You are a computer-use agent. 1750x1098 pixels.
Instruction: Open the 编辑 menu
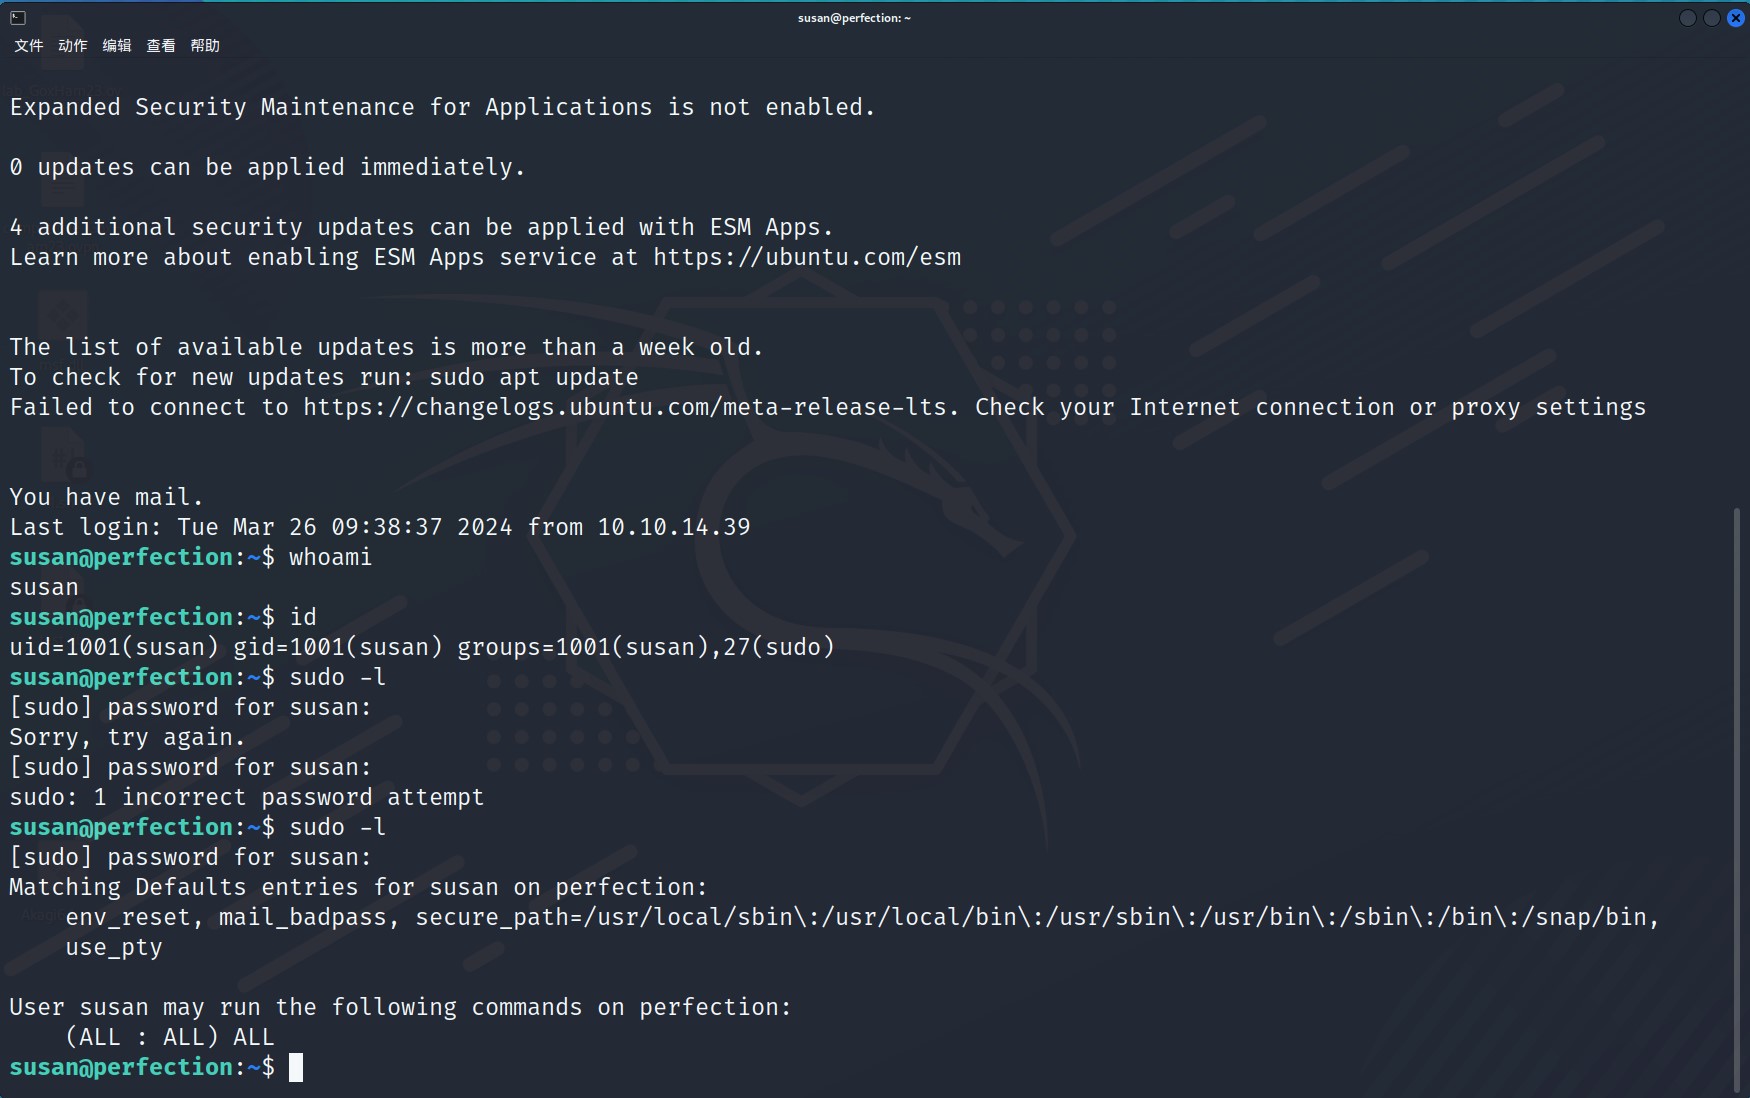pos(117,46)
